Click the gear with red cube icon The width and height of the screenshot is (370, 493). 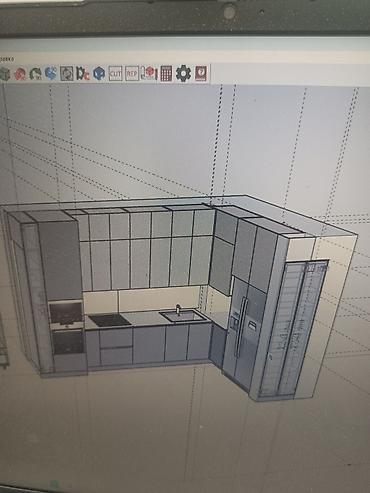click(x=83, y=73)
